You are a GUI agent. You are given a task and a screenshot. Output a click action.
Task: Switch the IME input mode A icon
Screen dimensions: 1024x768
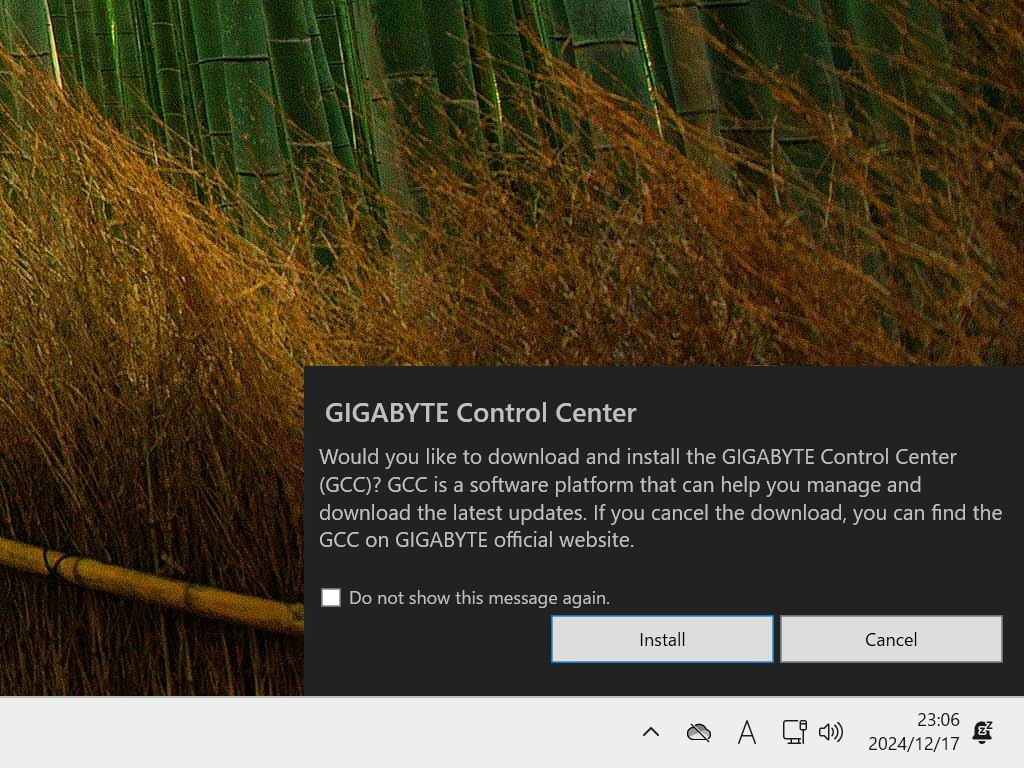pos(746,732)
